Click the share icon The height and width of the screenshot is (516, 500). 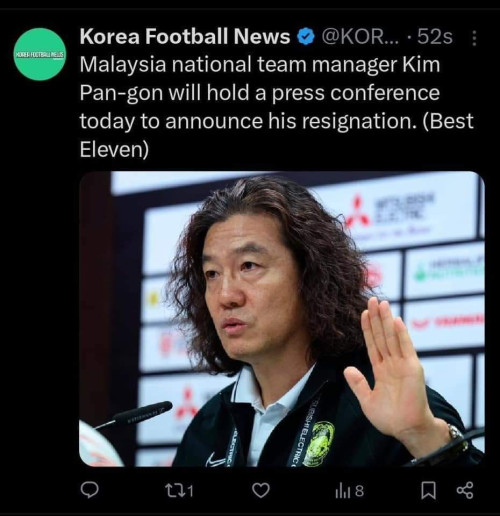pyautogui.click(x=465, y=490)
